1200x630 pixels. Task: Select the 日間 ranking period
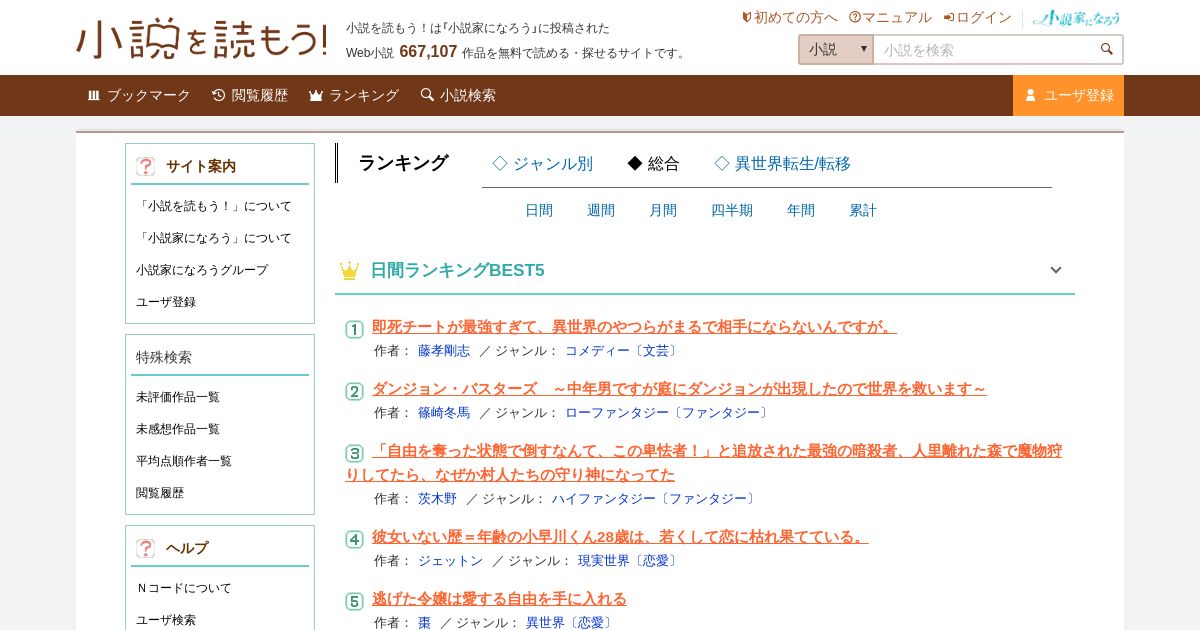coord(539,211)
